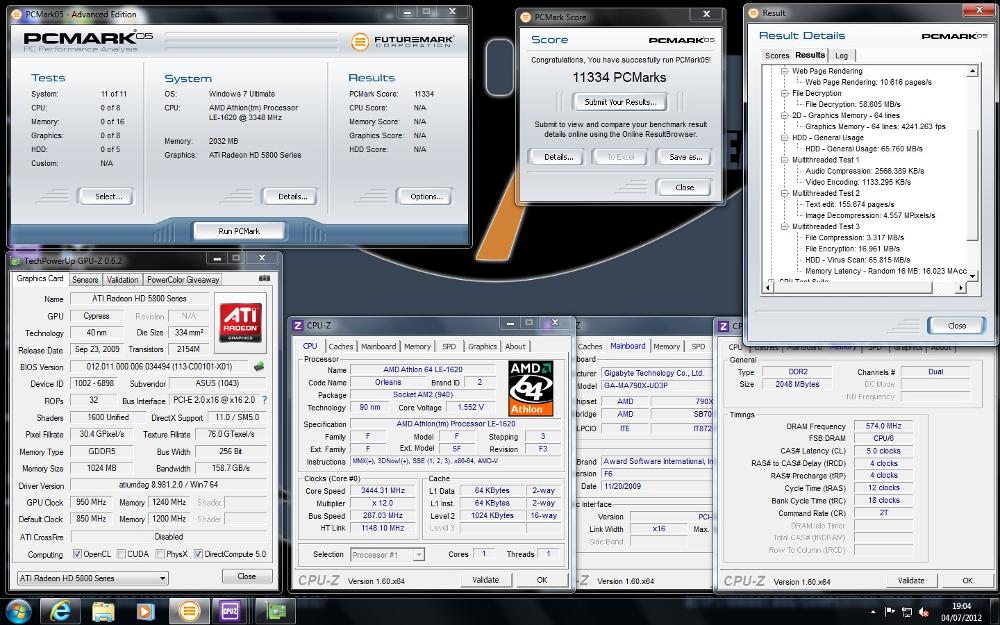Collapse Web Page Rendering tree node
This screenshot has width=1000, height=625.
[x=785, y=71]
